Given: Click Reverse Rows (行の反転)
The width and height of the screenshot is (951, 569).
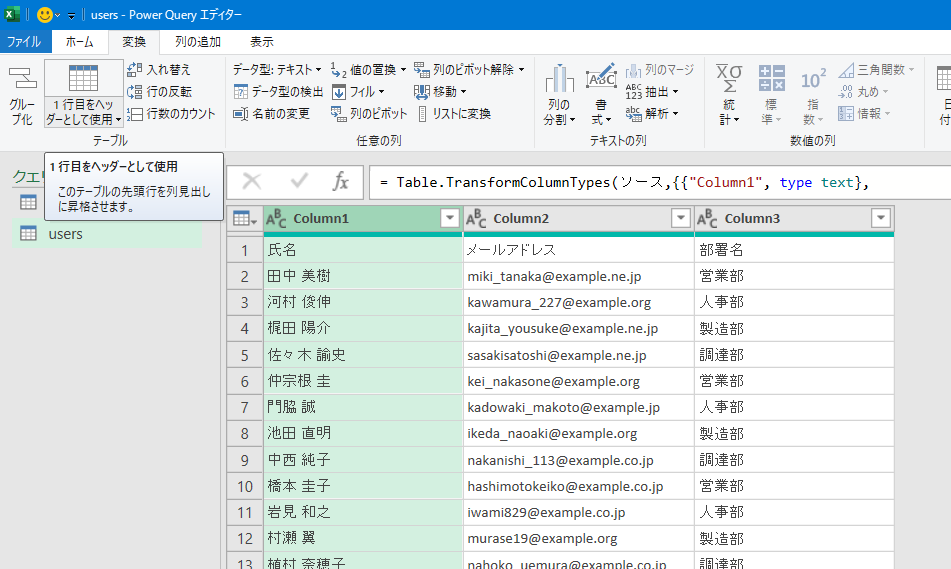Looking at the screenshot, I should (x=160, y=92).
